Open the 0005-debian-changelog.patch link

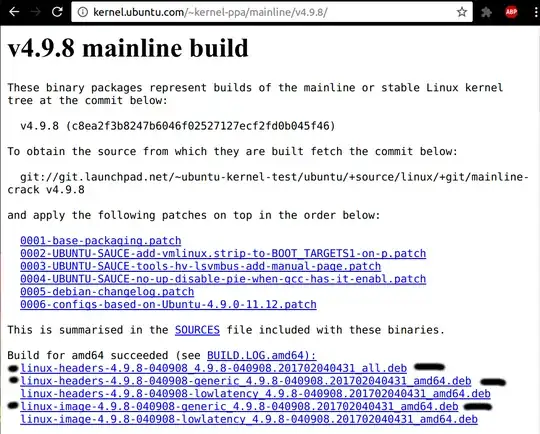click(x=107, y=291)
